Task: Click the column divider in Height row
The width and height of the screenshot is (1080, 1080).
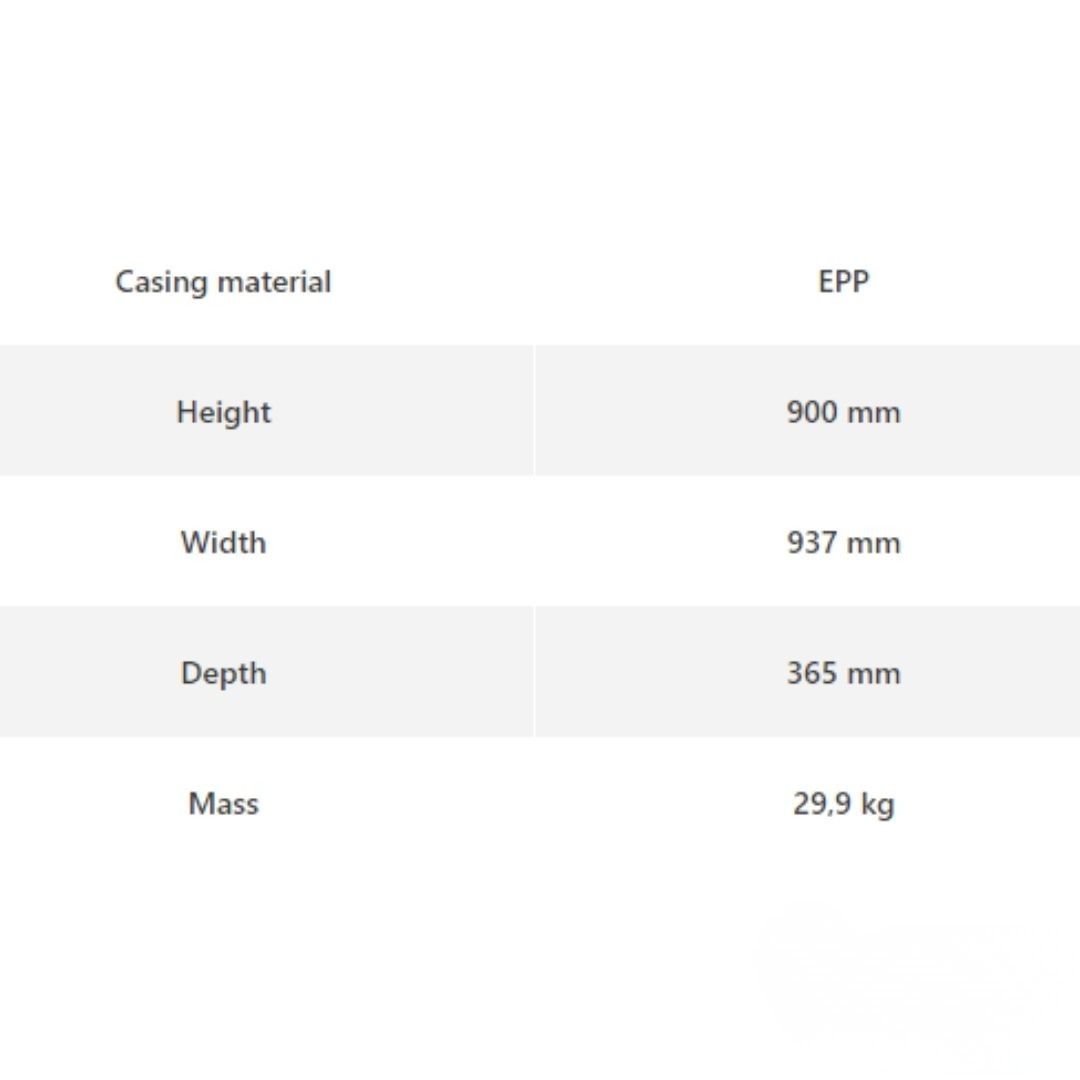Action: 534,411
